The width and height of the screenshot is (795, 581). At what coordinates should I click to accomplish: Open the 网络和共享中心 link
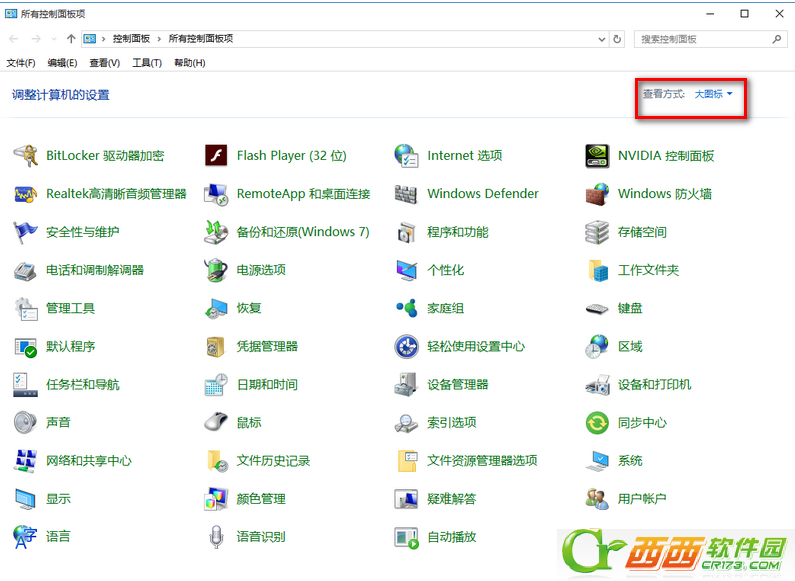[x=89, y=461]
